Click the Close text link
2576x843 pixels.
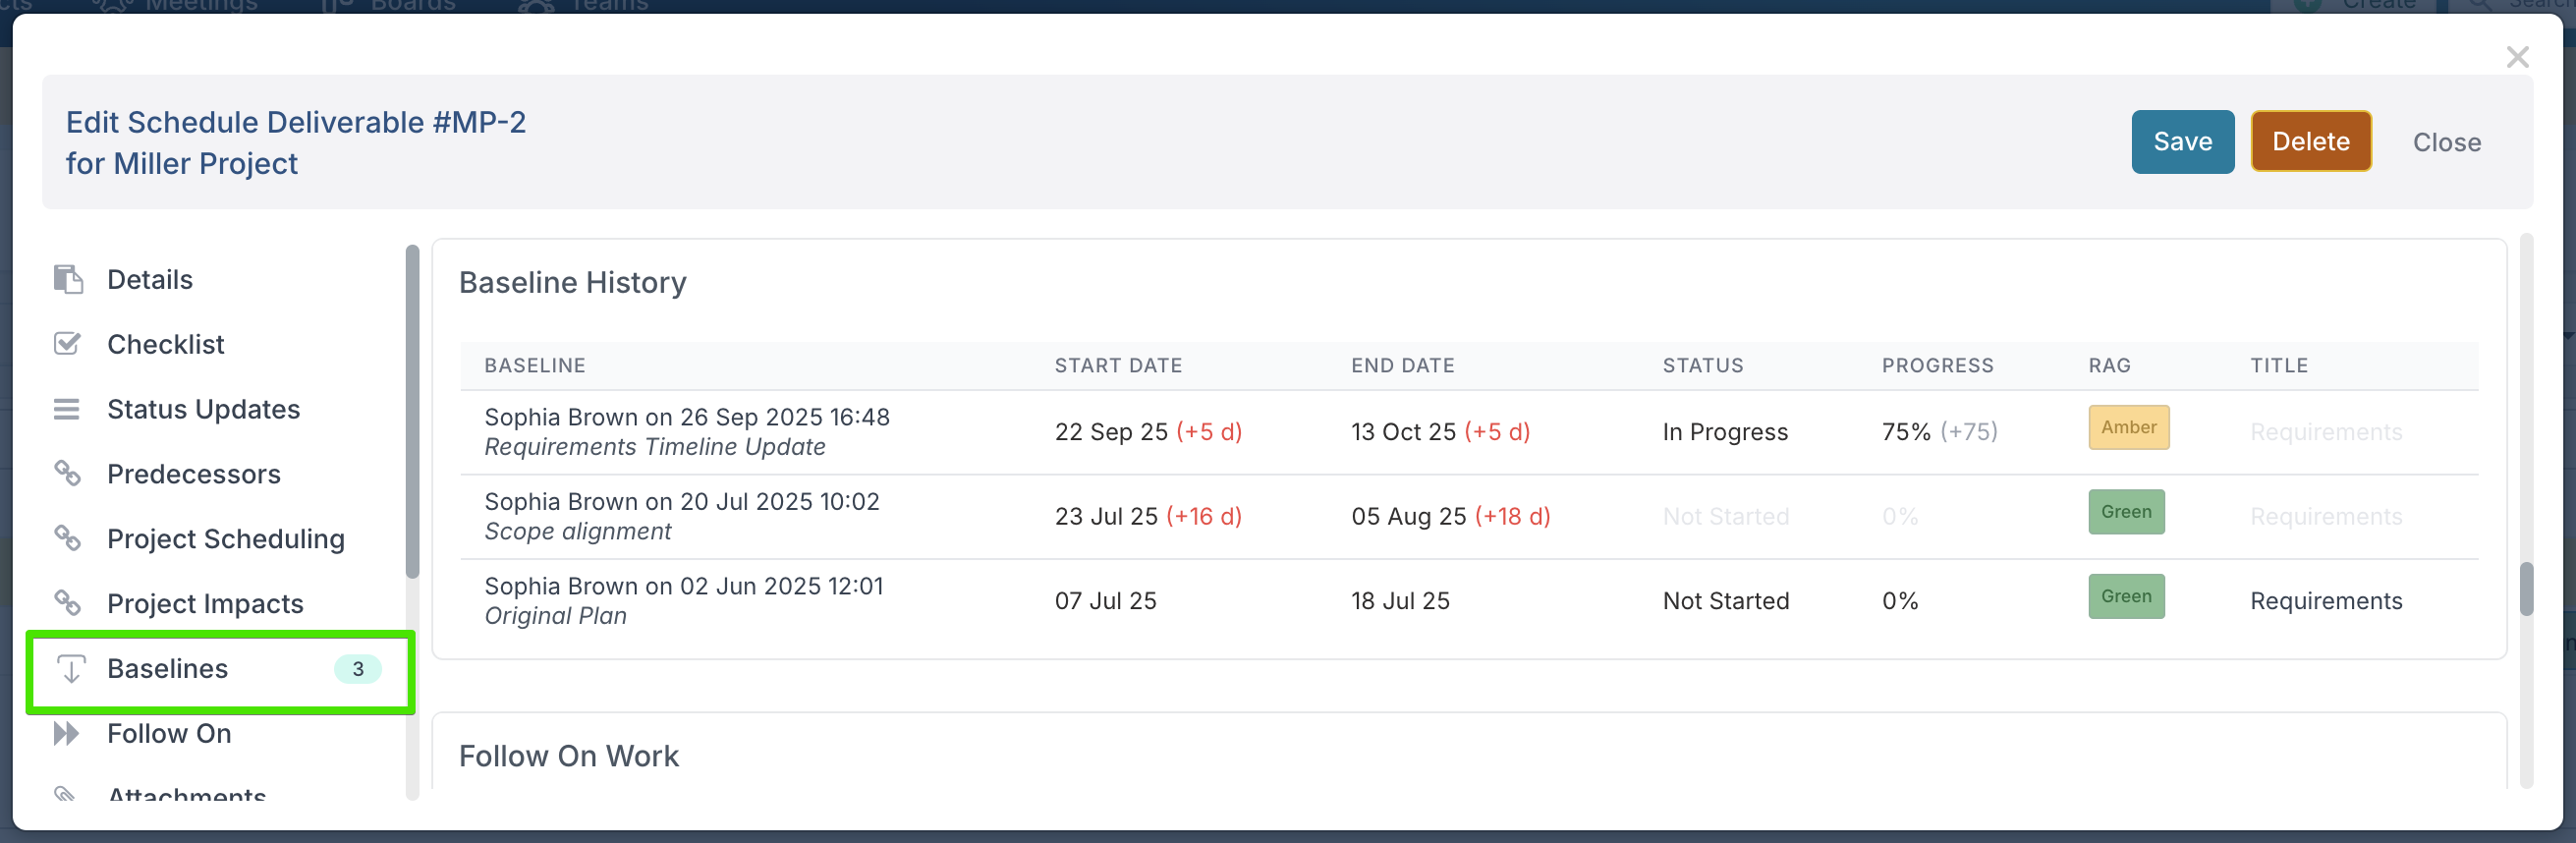2446,142
